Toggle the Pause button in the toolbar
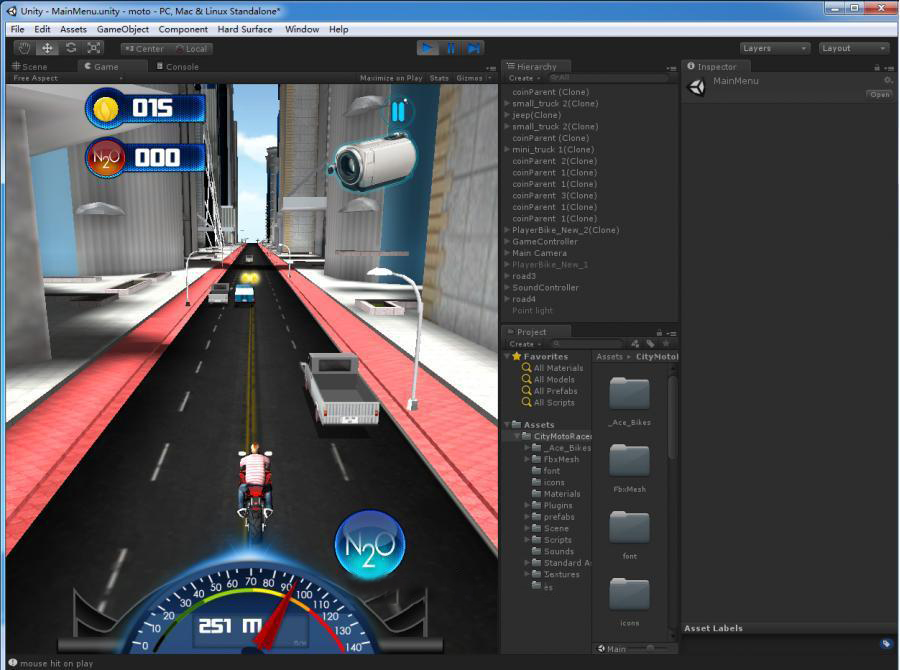Image resolution: width=900 pixels, height=670 pixels. tap(451, 48)
